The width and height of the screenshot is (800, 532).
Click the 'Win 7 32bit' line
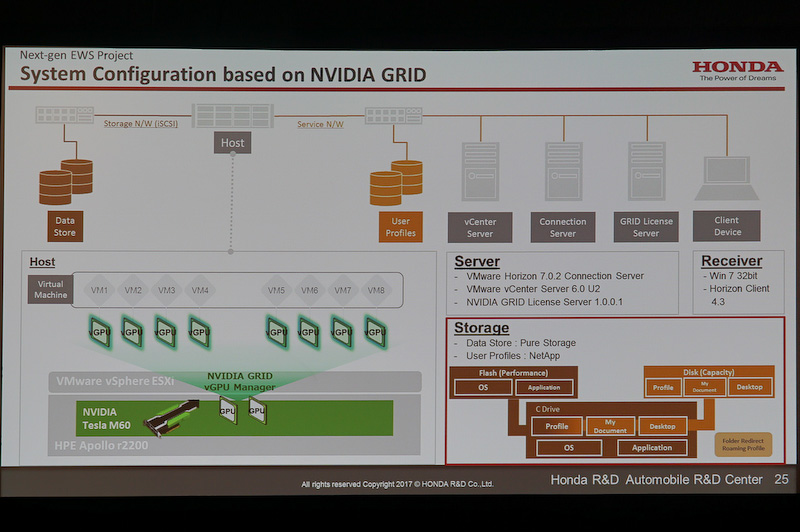(x=733, y=275)
